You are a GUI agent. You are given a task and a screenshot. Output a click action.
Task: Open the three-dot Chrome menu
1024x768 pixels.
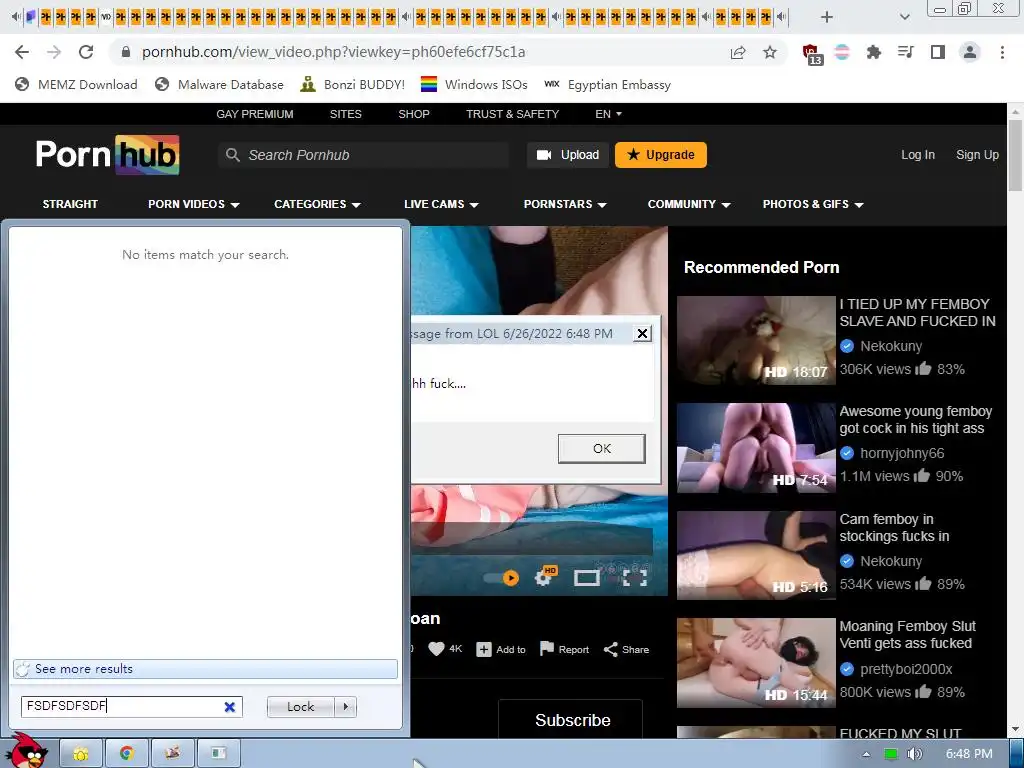click(x=1002, y=52)
